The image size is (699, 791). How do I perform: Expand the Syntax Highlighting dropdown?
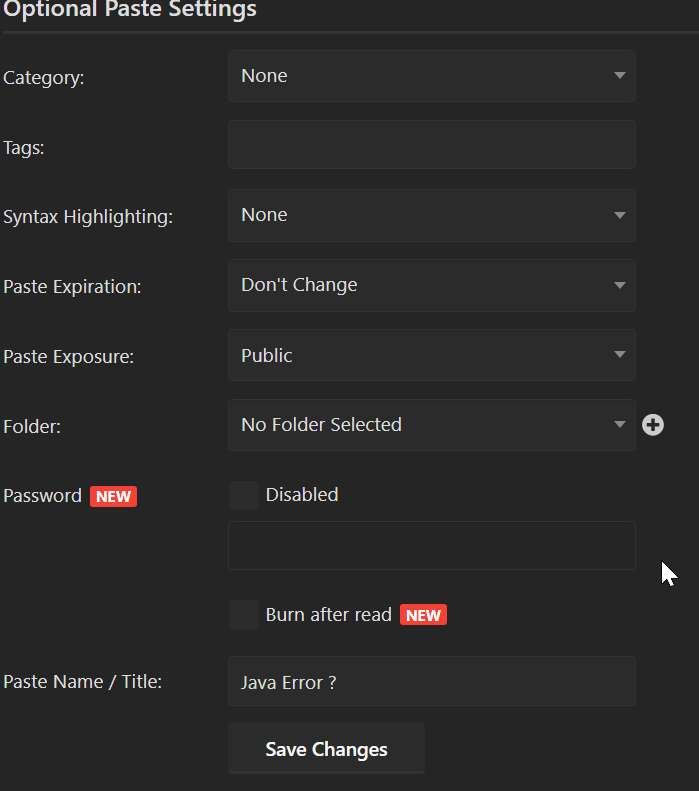[431, 215]
